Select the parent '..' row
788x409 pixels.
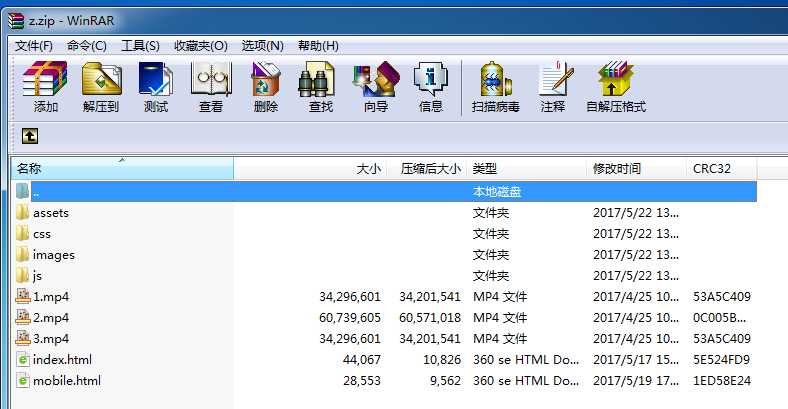click(394, 191)
